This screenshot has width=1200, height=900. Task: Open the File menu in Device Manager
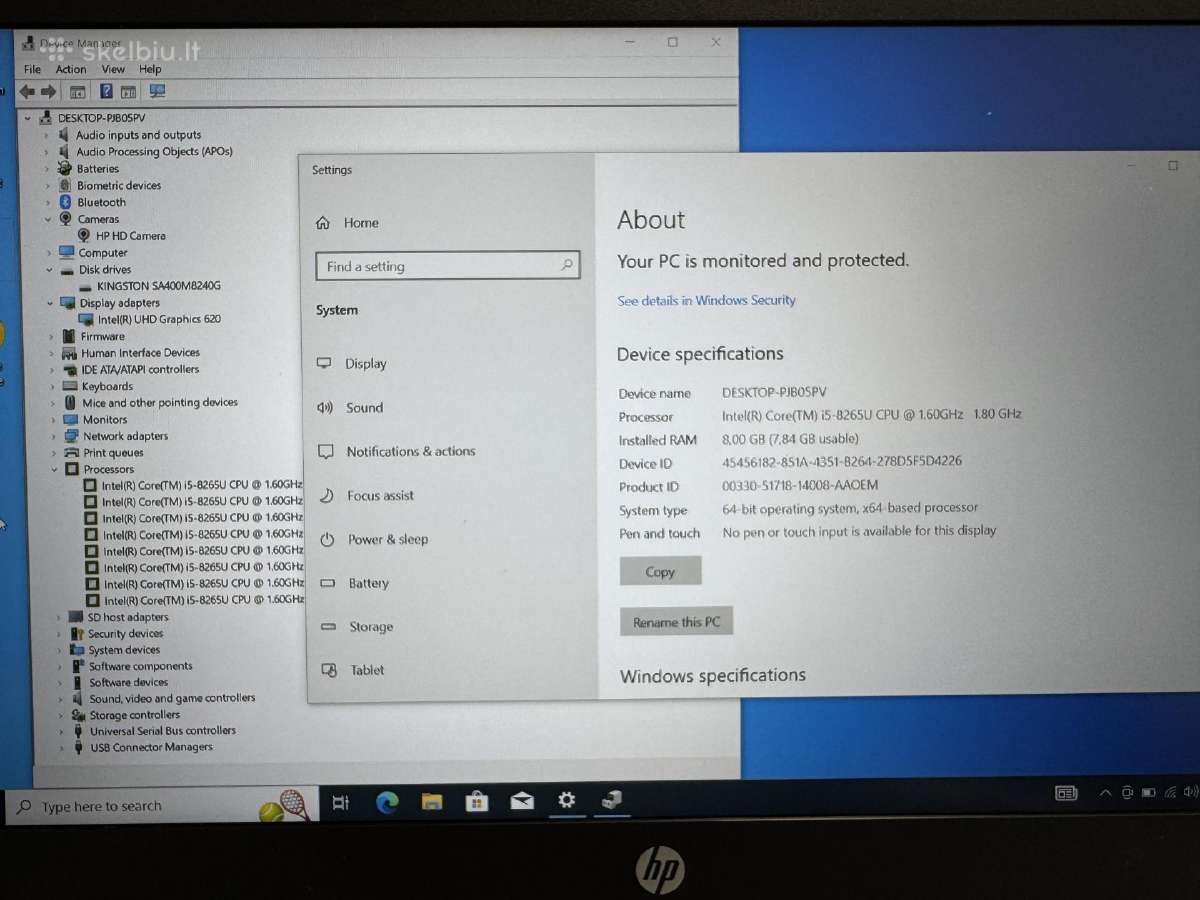32,69
